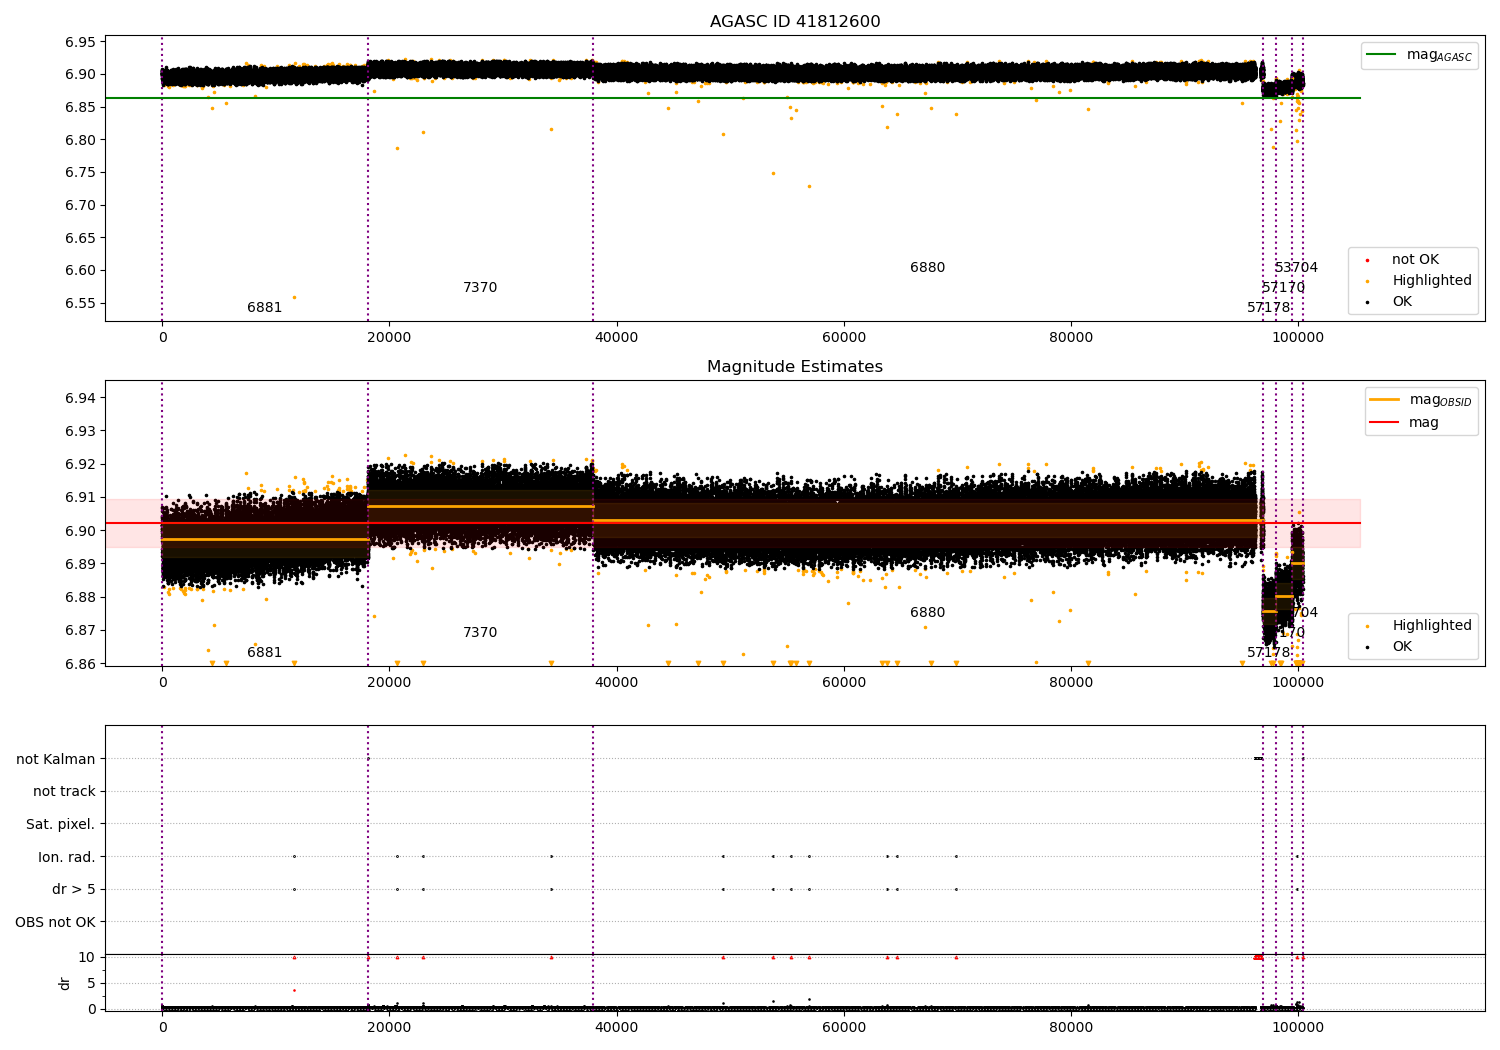Click the y-axis tick label '6.89'
1500x1050 pixels.
coord(81,564)
